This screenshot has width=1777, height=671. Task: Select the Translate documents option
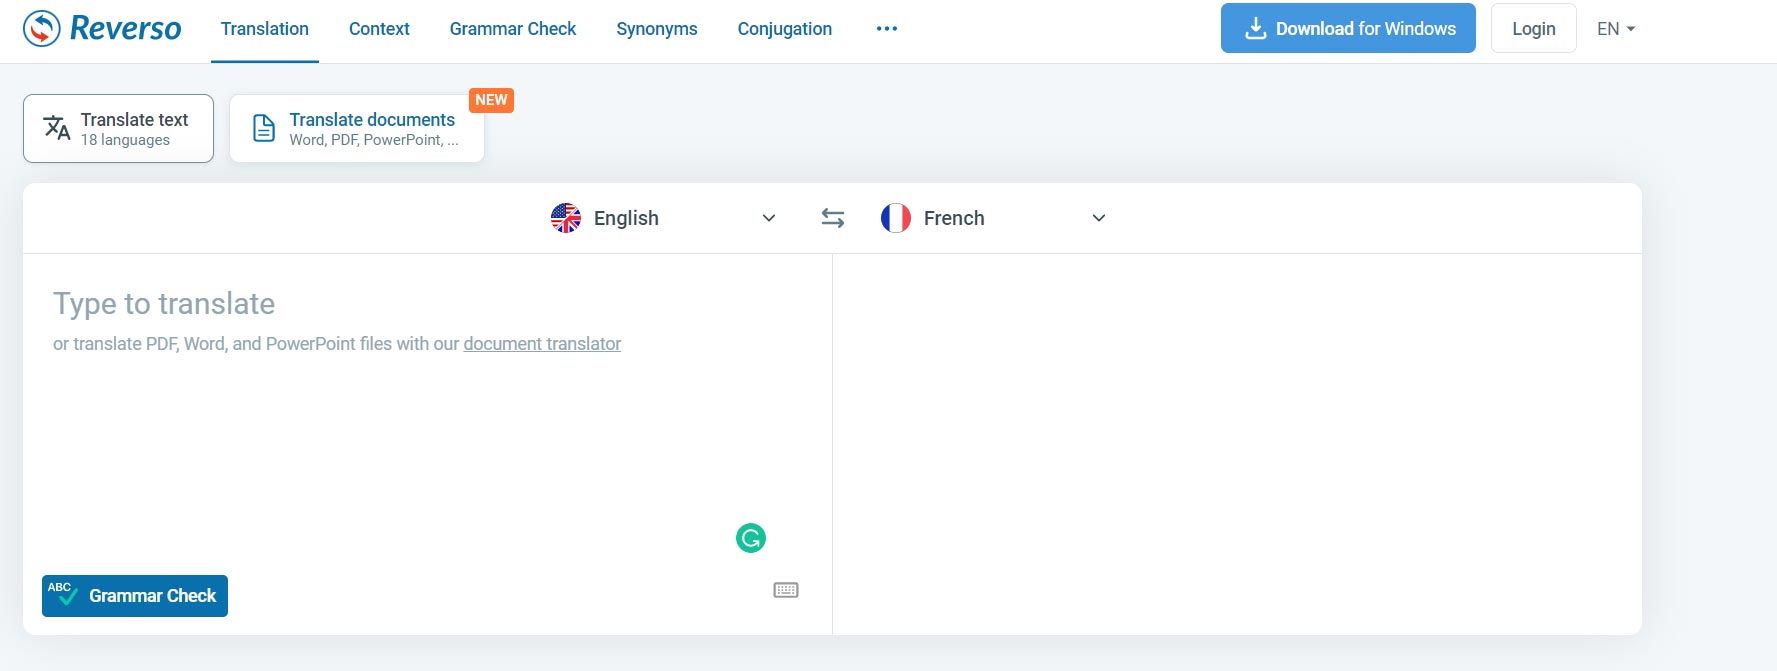(357, 128)
